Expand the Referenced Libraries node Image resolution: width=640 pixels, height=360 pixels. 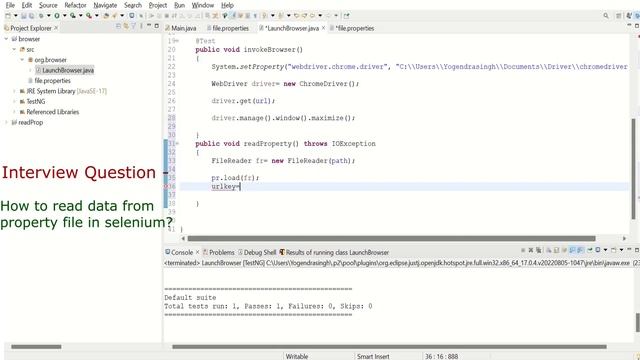click(x=14, y=112)
